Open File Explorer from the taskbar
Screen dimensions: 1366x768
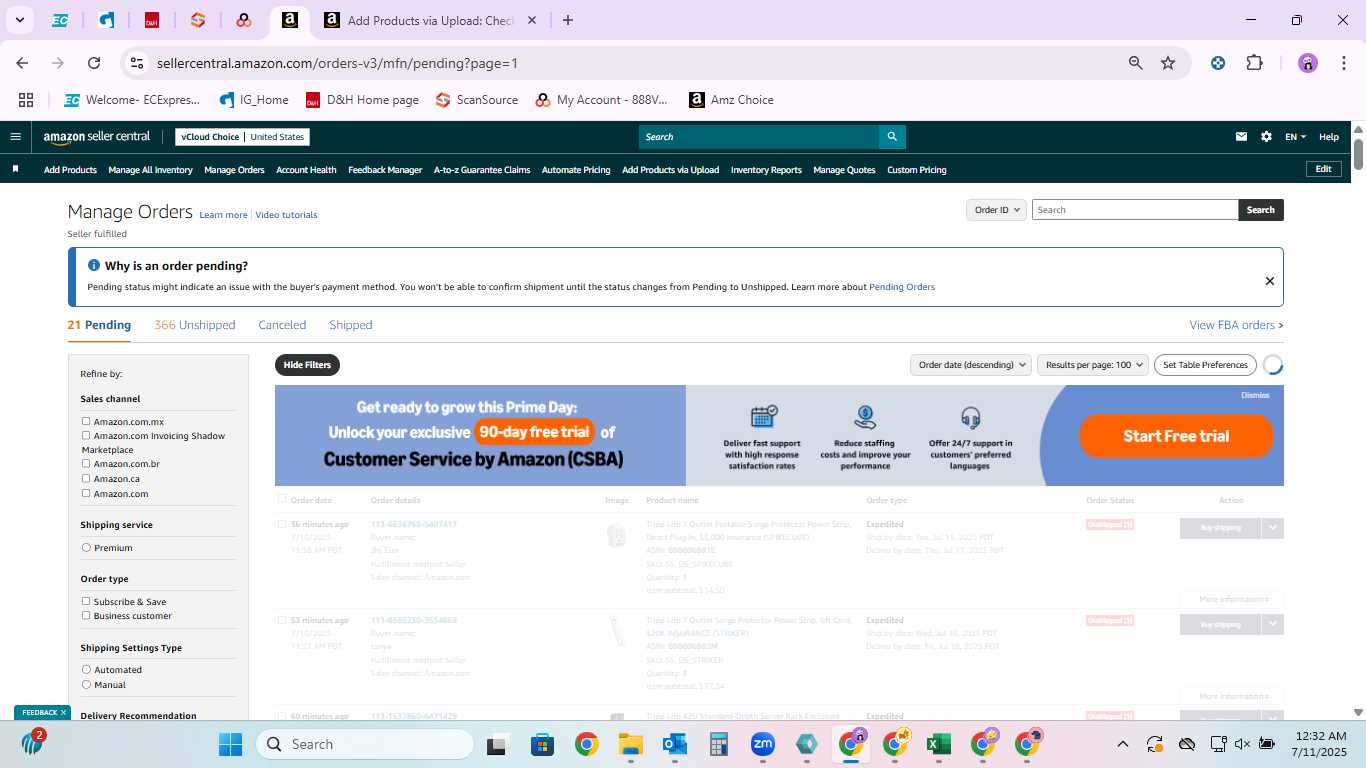point(630,744)
